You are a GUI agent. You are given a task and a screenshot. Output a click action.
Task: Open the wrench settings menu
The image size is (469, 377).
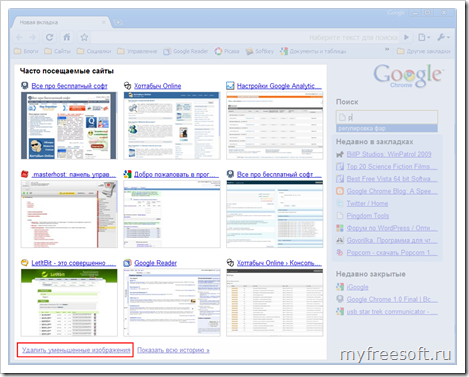[443, 37]
